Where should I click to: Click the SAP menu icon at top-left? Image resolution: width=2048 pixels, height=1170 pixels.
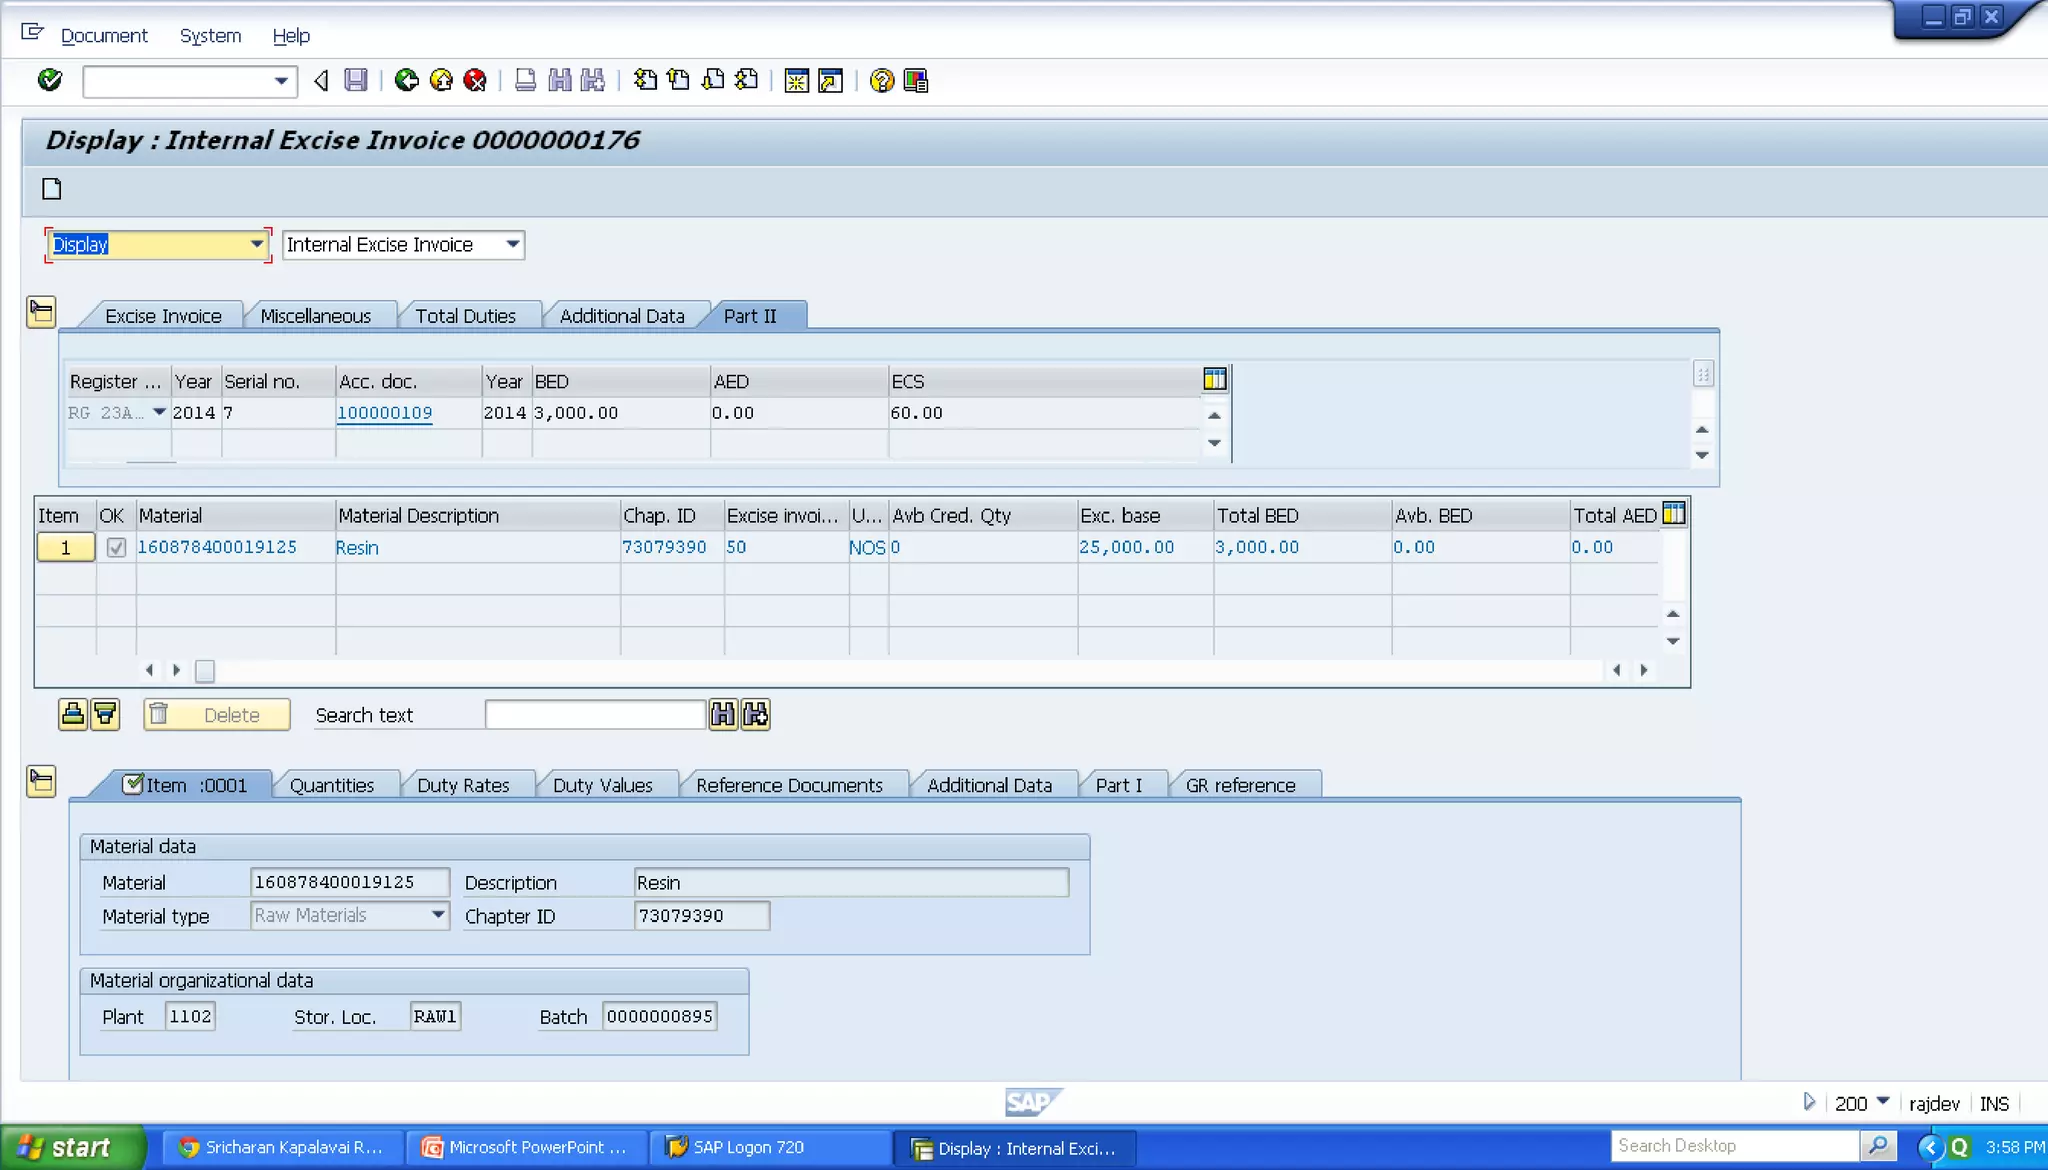pos(32,33)
